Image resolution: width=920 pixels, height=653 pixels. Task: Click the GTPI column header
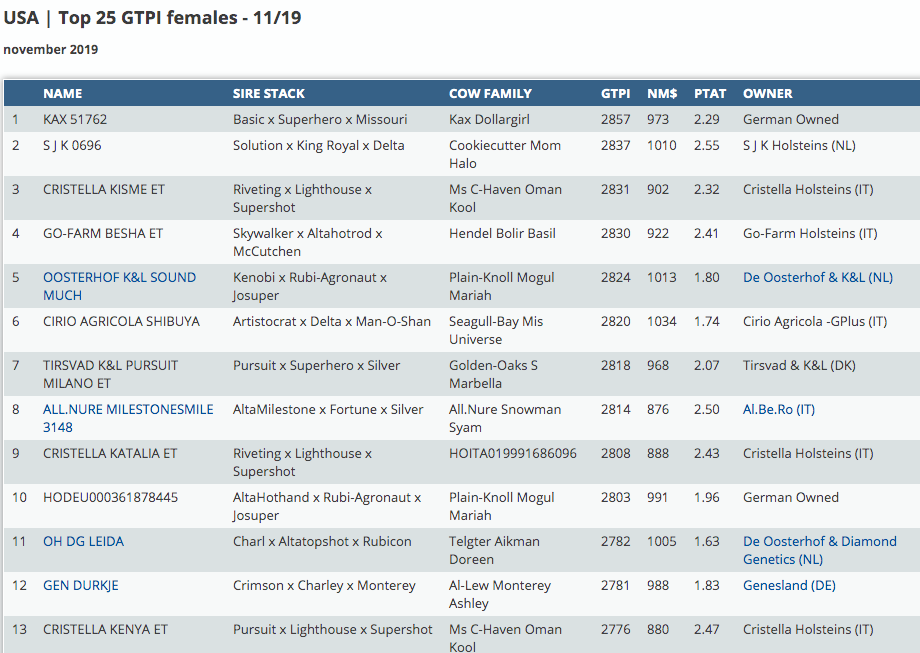(615, 94)
